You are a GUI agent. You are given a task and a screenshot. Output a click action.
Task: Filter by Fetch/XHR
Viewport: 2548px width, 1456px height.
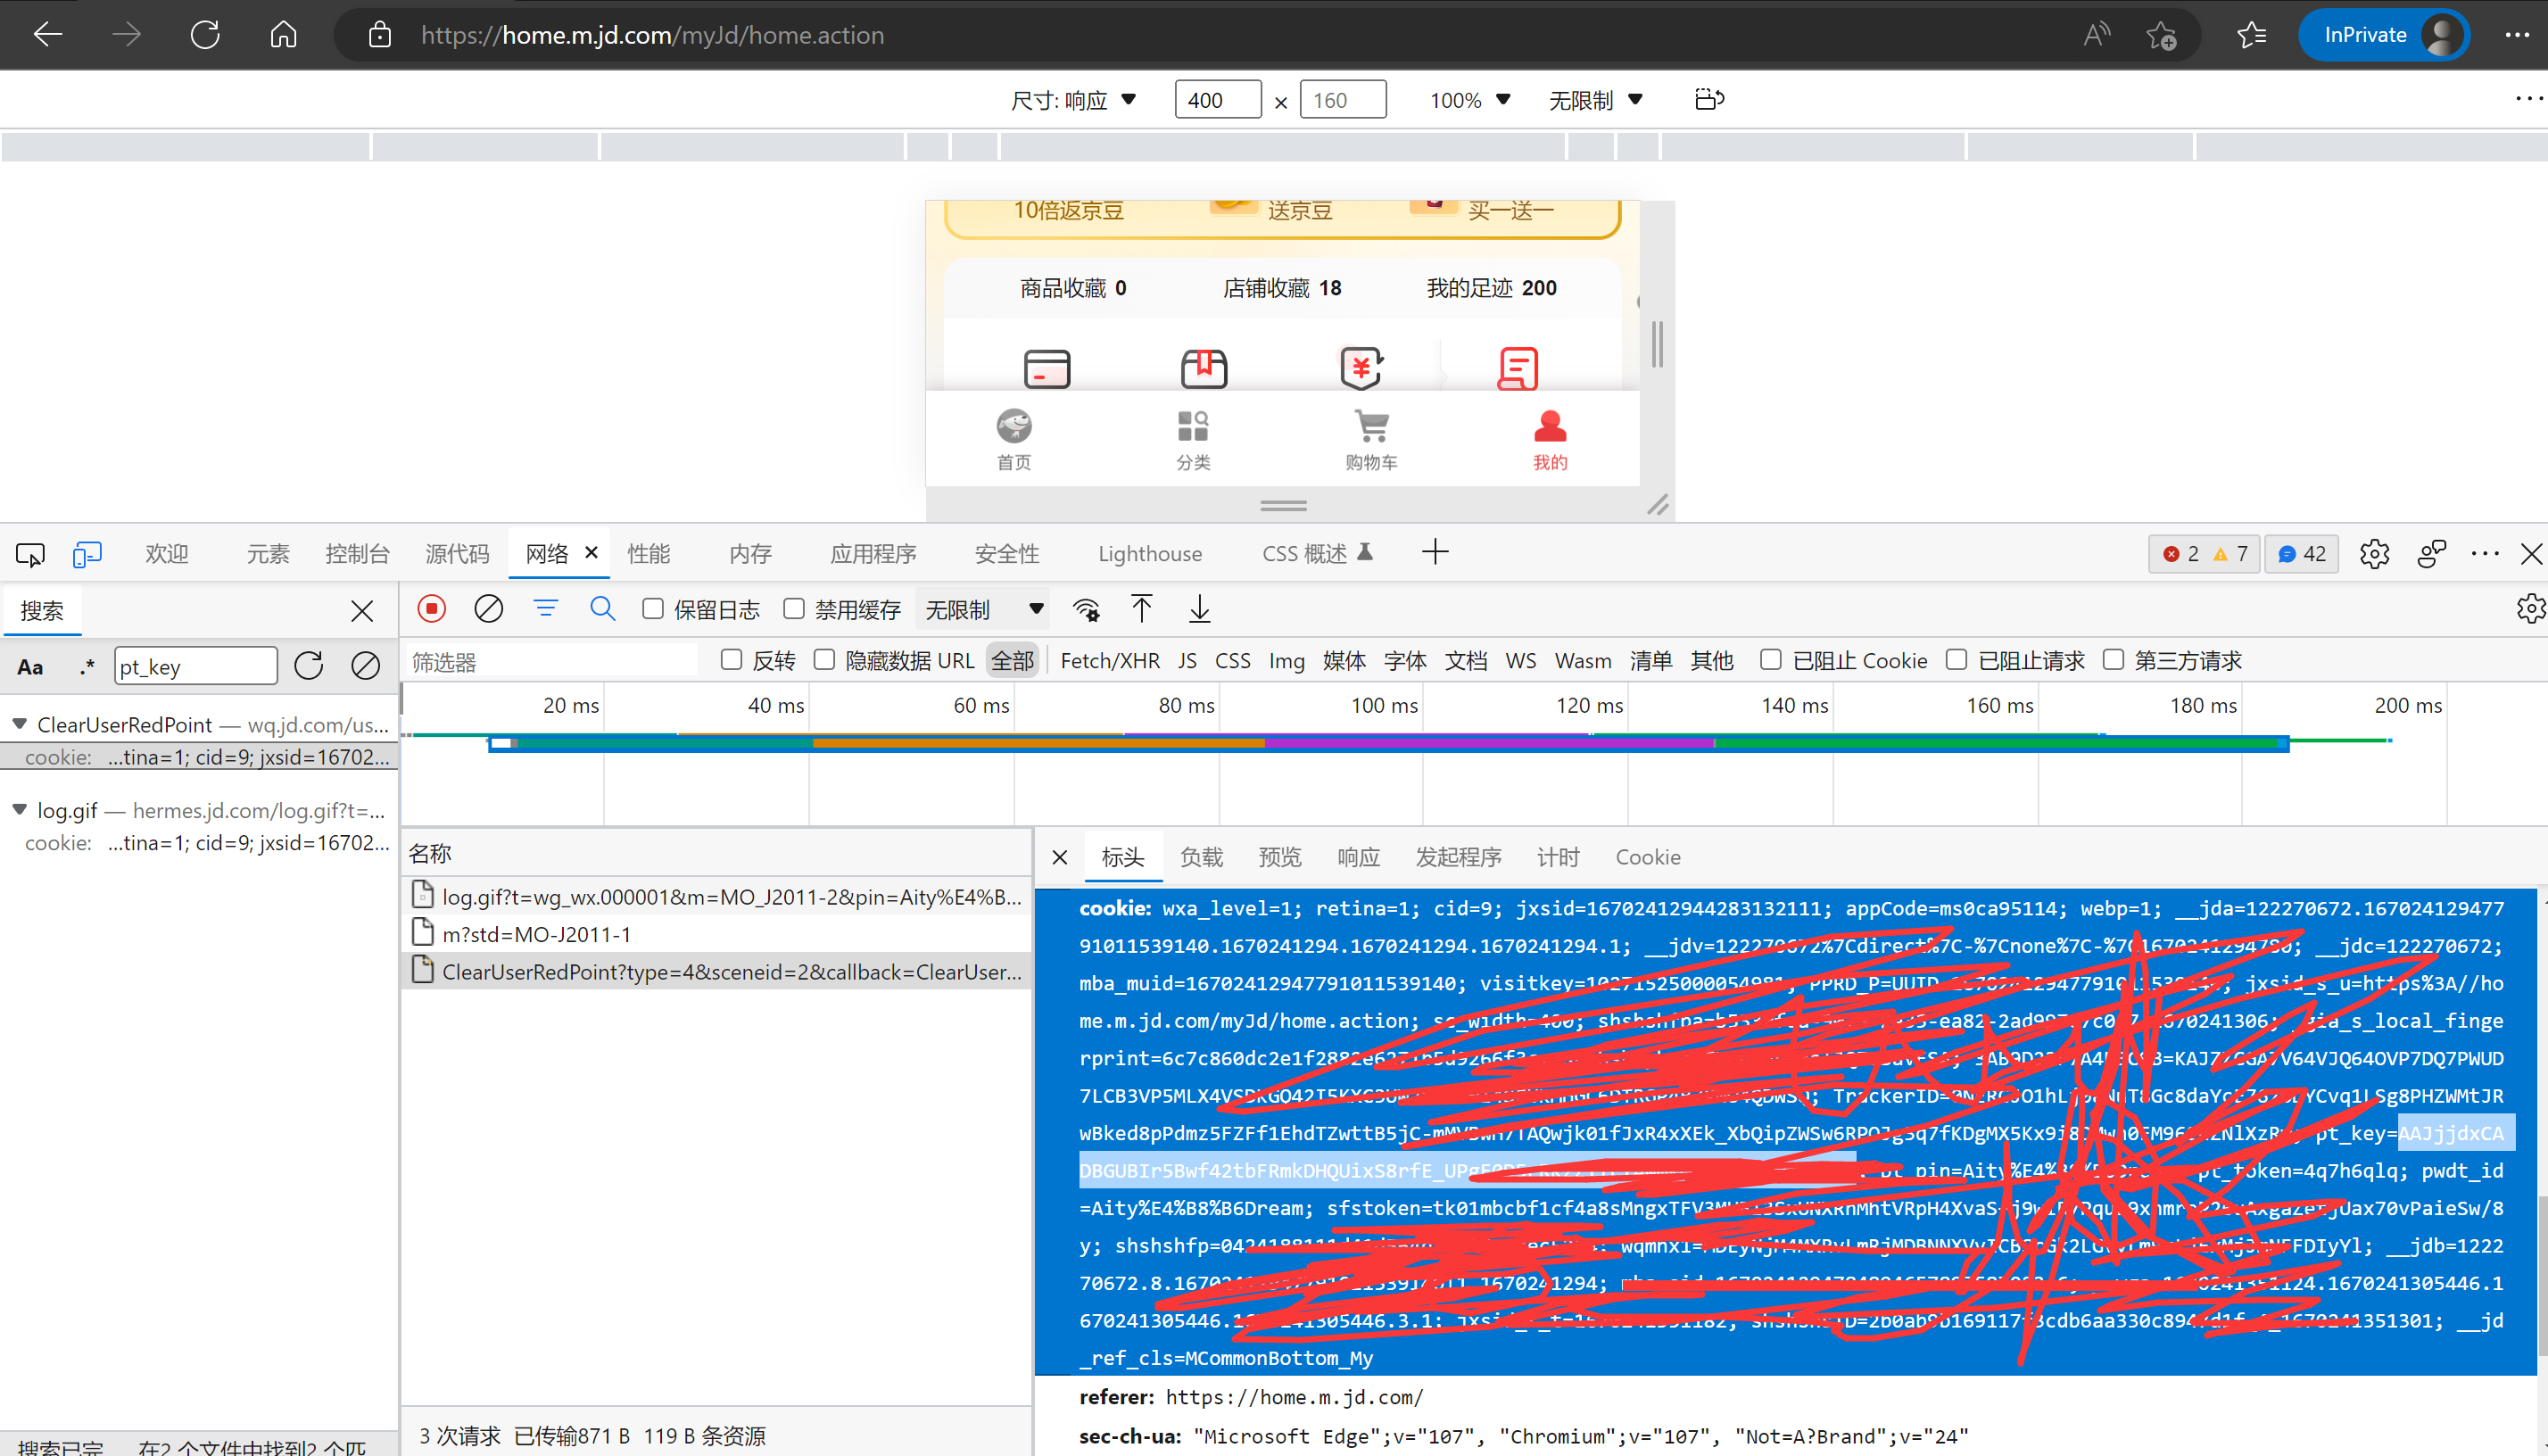[1110, 661]
